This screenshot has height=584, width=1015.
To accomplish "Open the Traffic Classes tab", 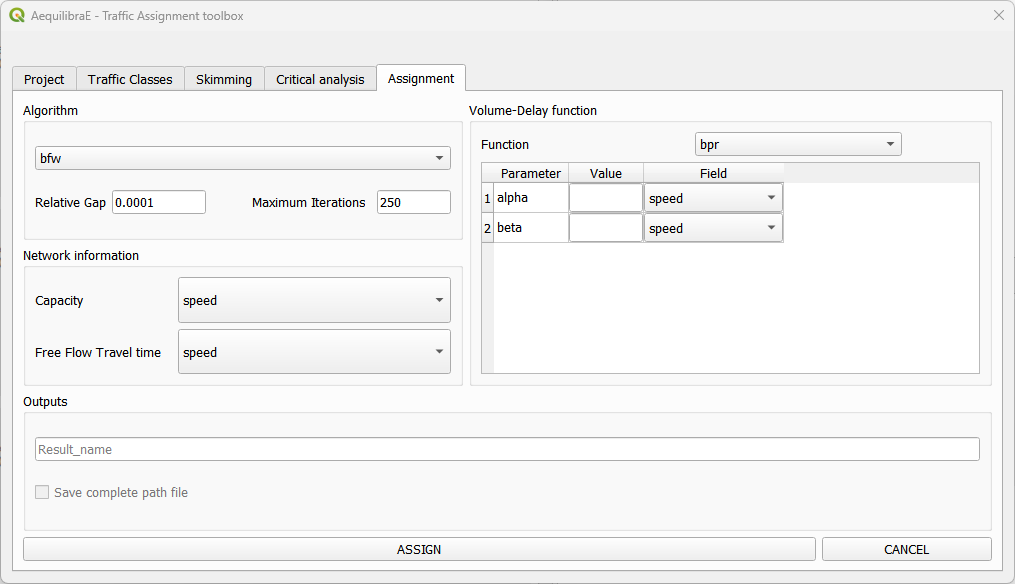I will (x=130, y=79).
